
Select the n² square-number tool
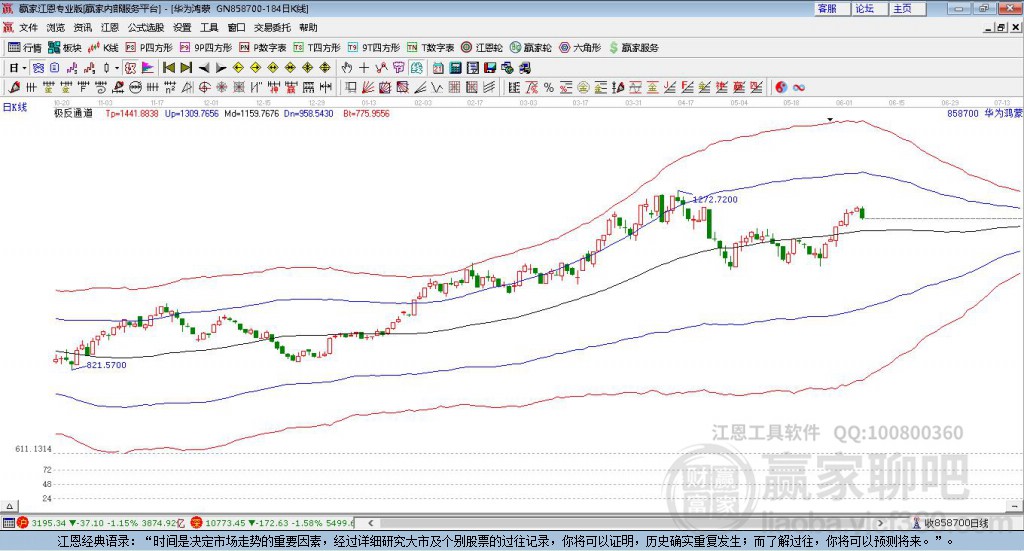(170, 87)
